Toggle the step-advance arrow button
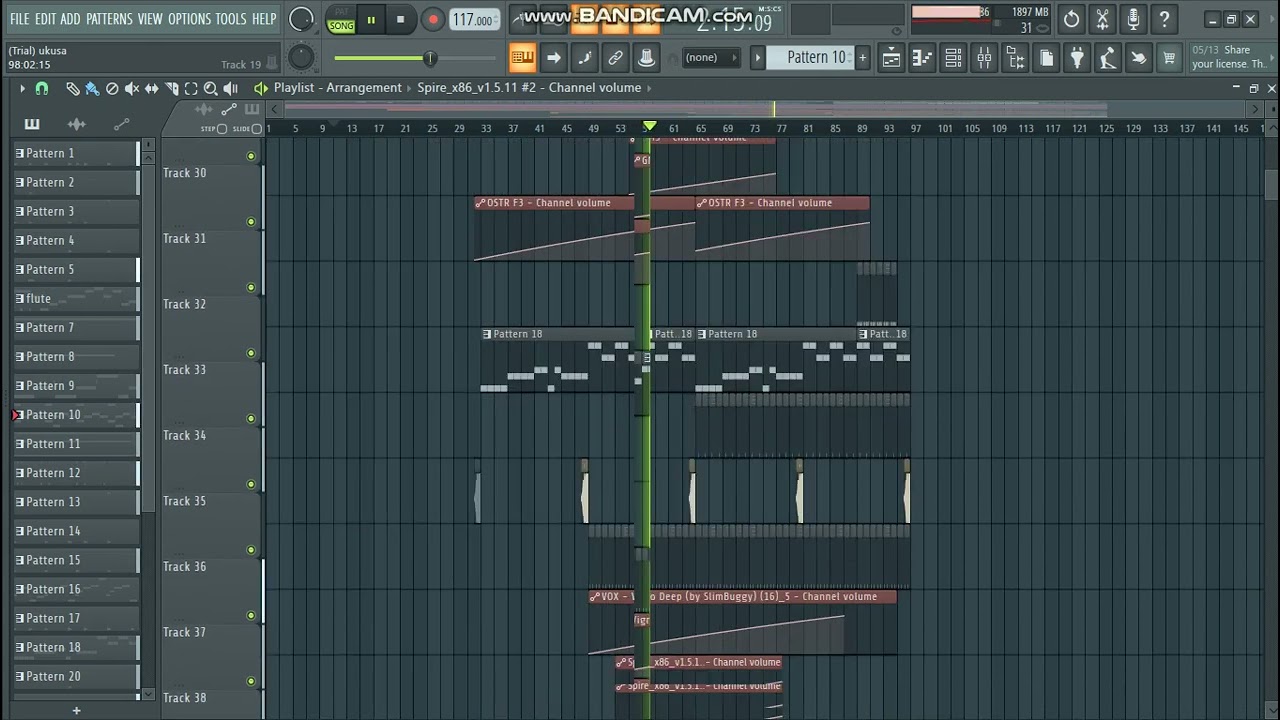The width and height of the screenshot is (1280, 720). point(553,58)
